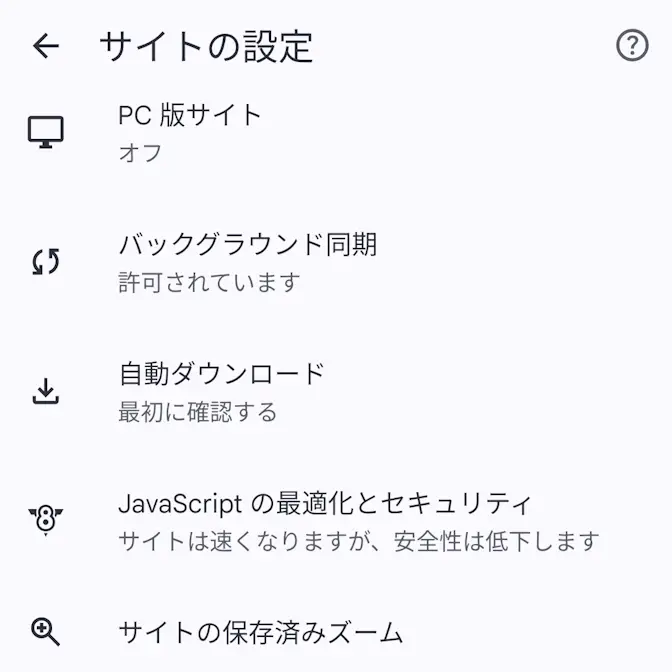Tap the background sync arrows icon
This screenshot has width=672, height=672.
click(46, 262)
